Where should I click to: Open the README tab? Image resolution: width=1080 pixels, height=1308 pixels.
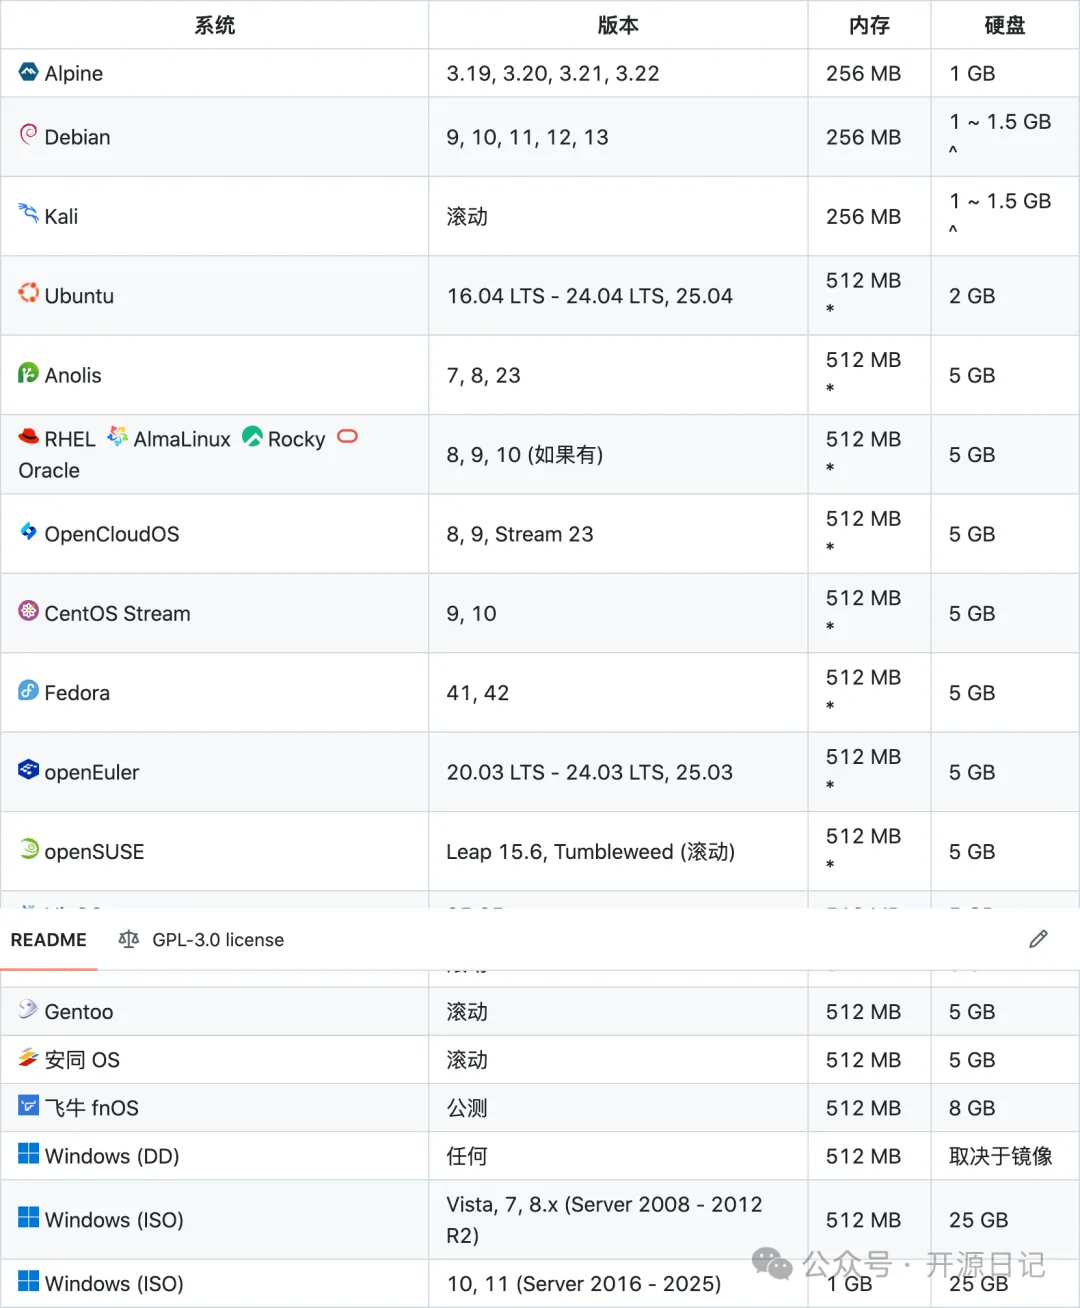(49, 940)
